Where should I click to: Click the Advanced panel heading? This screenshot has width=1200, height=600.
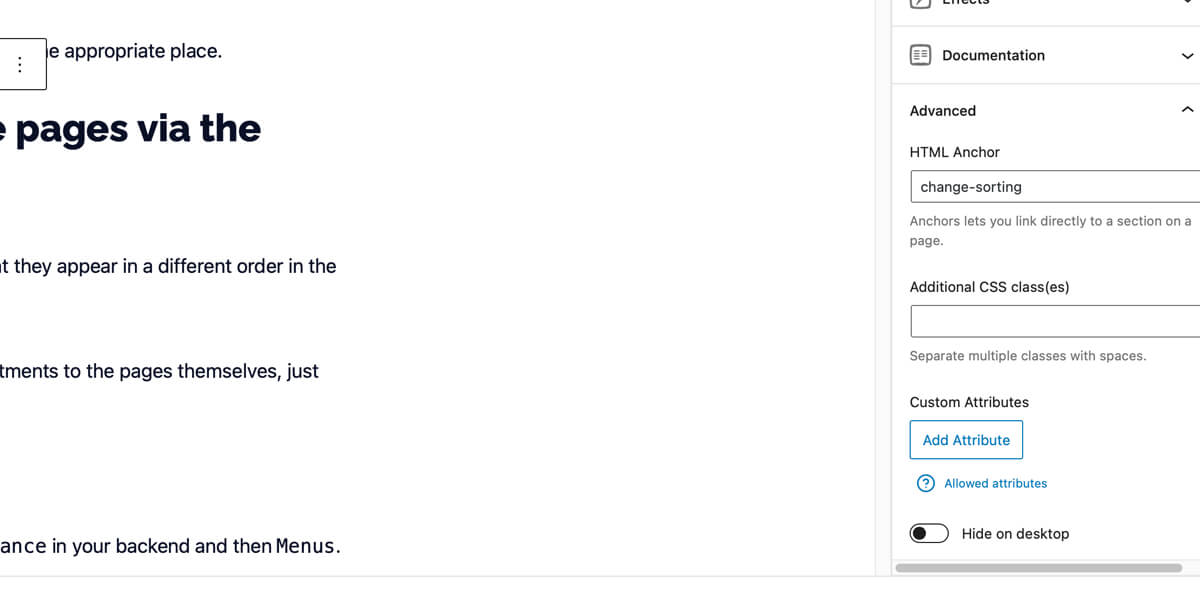coord(942,111)
